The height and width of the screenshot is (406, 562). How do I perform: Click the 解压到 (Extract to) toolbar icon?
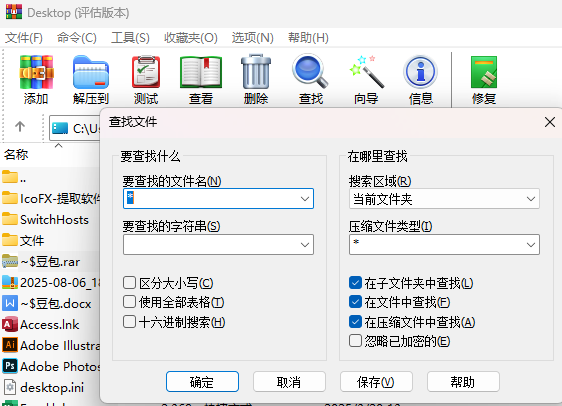click(x=91, y=72)
